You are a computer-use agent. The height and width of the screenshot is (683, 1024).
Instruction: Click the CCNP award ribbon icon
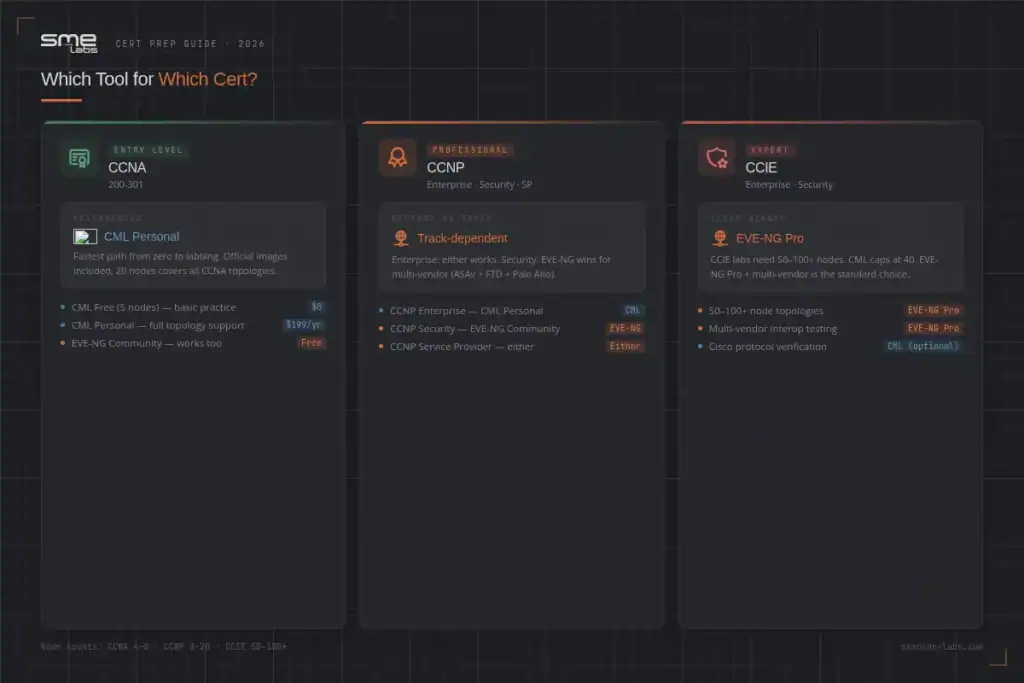pos(398,157)
